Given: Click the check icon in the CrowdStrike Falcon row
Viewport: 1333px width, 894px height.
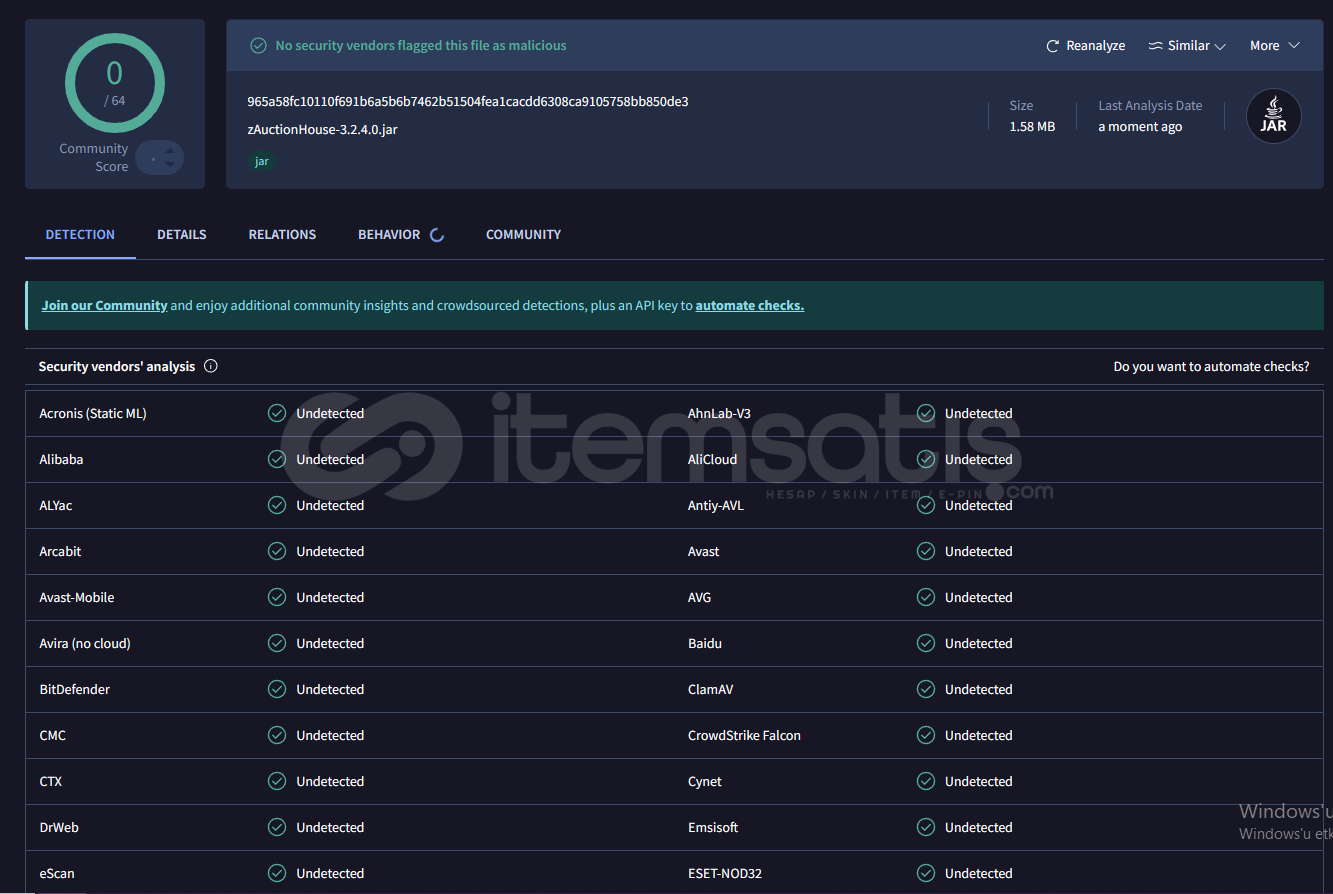Looking at the screenshot, I should click(926, 735).
